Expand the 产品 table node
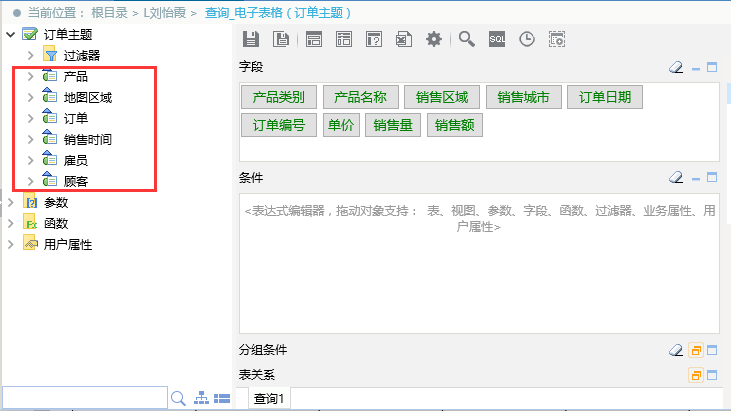The image size is (731, 411). pyautogui.click(x=31, y=76)
